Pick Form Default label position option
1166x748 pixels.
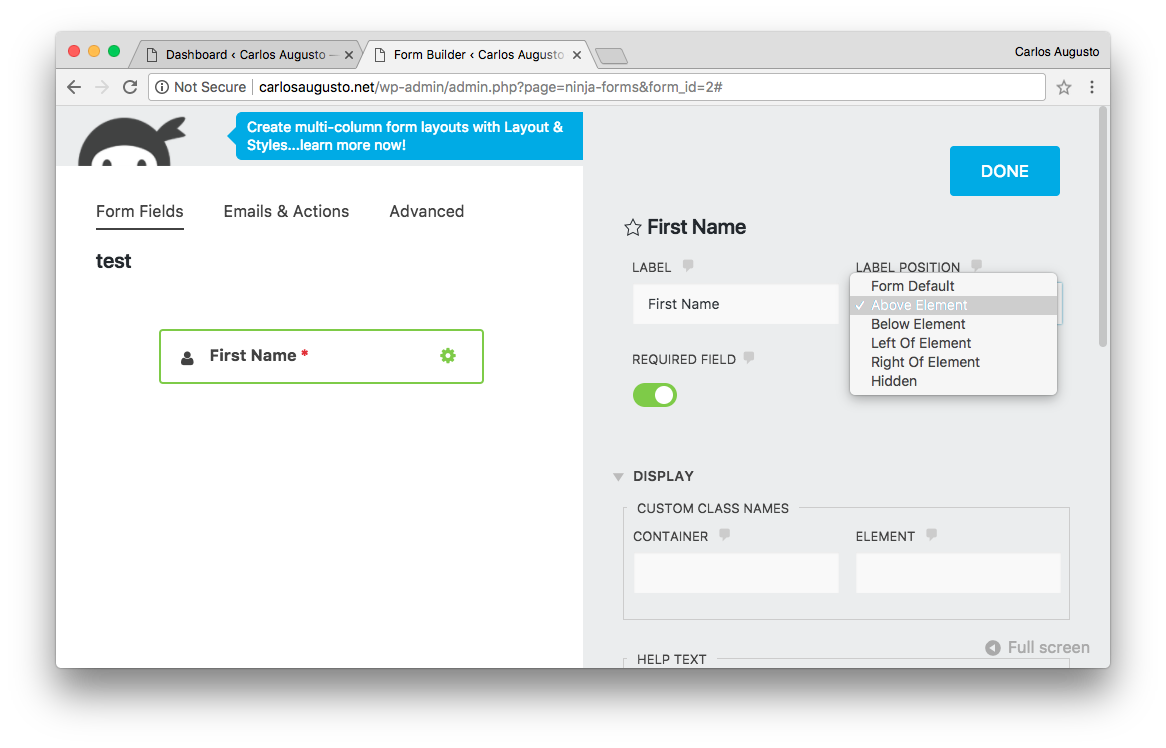[x=912, y=286]
